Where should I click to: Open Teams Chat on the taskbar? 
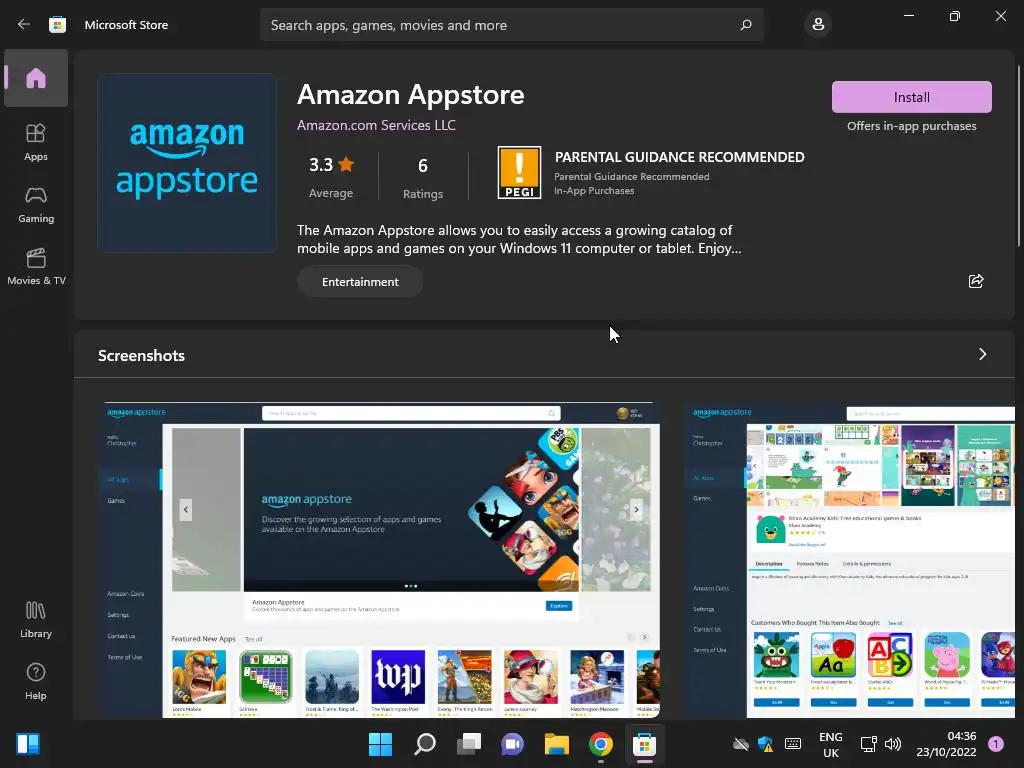pos(513,744)
